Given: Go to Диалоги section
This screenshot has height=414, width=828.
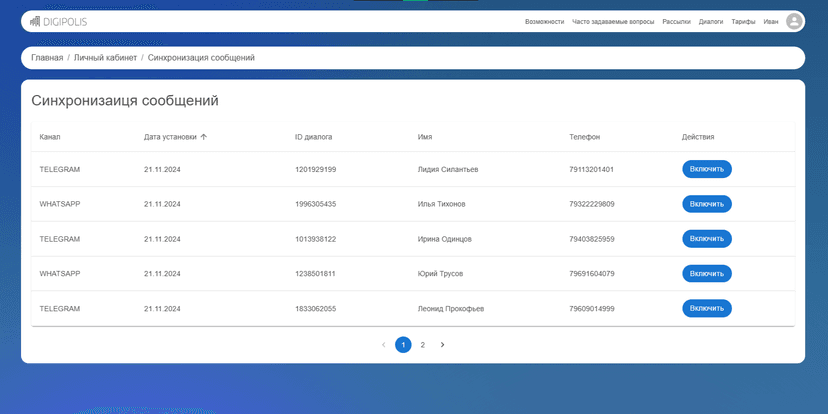Looking at the screenshot, I should (711, 21).
